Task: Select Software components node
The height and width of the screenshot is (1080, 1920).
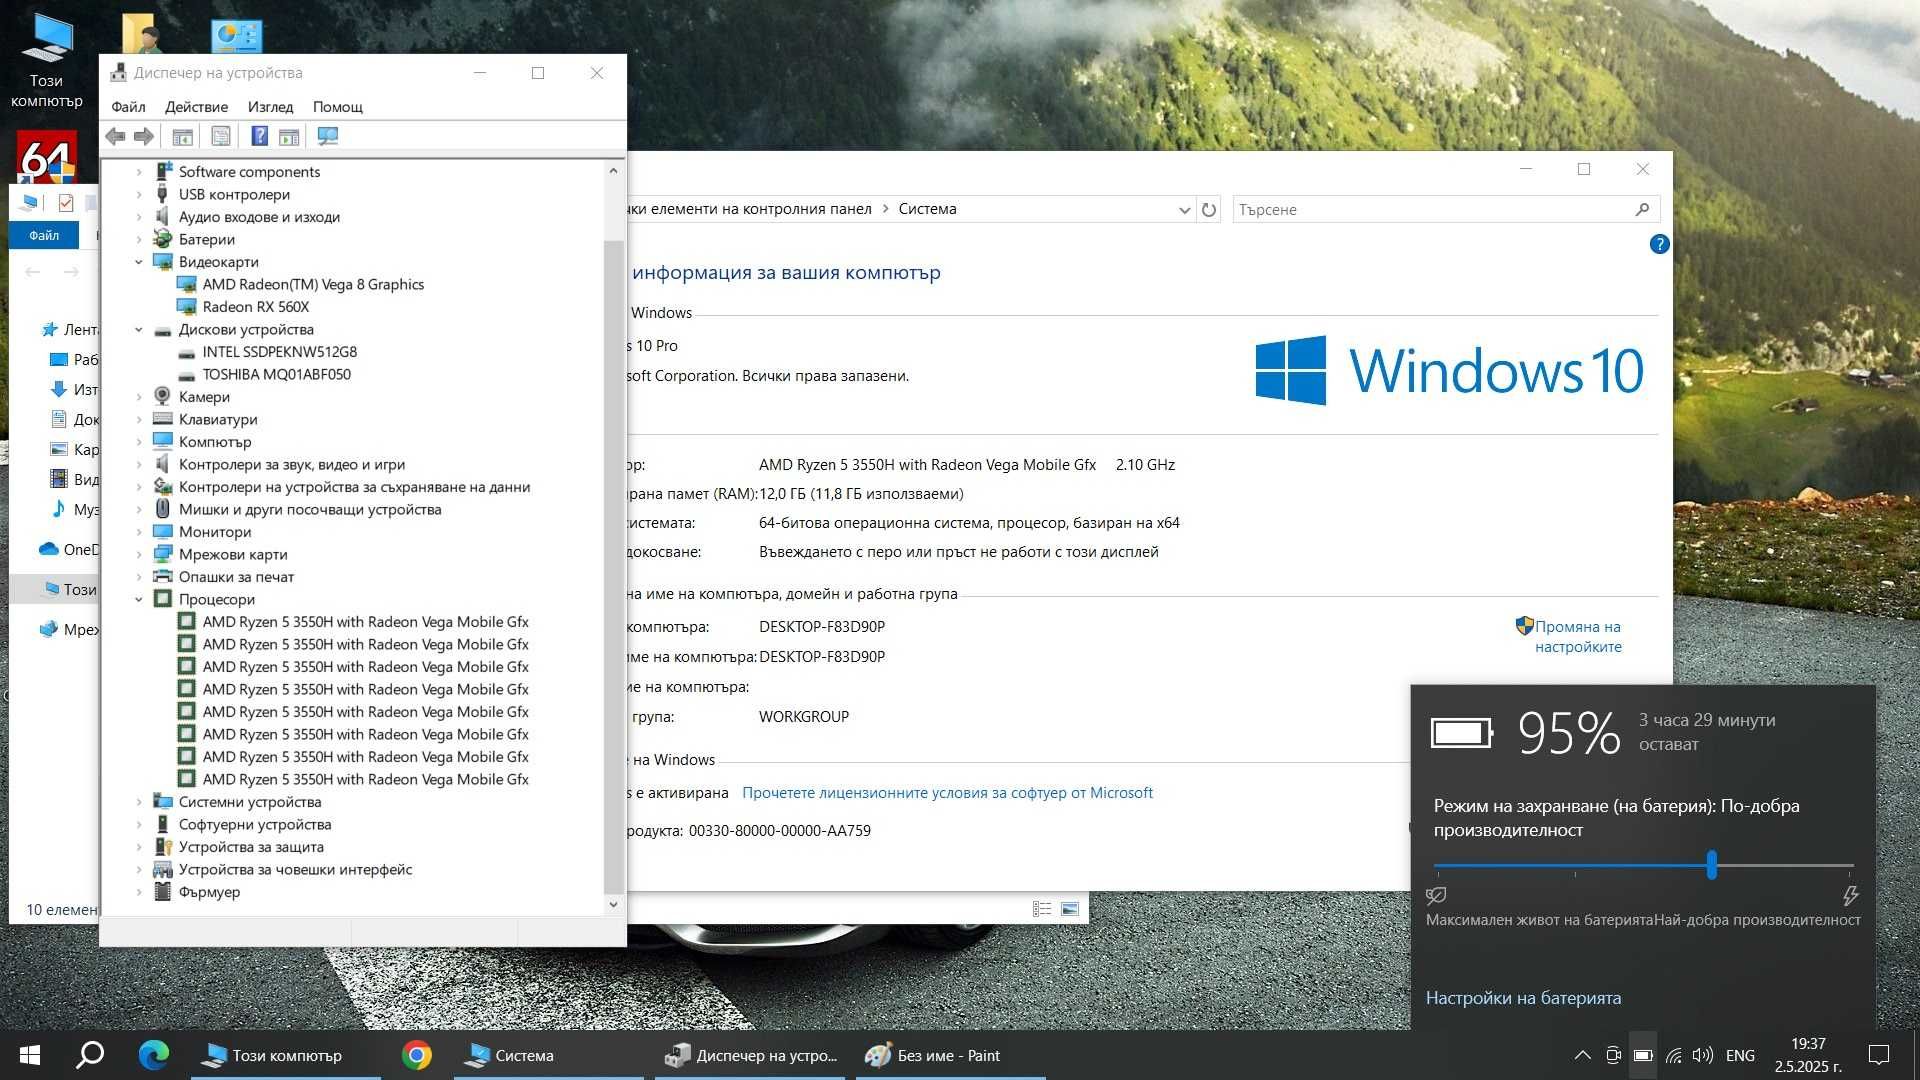Action: coord(249,172)
